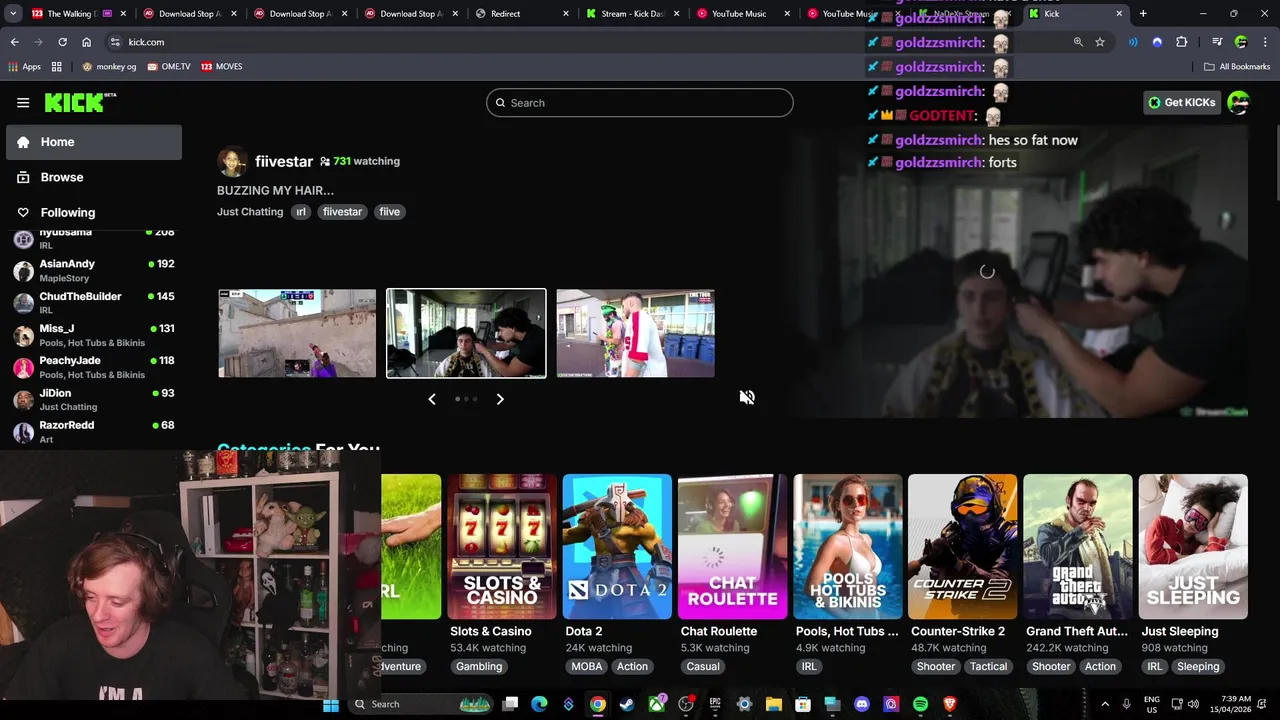Show previous featured stream
1280x720 pixels.
tap(432, 399)
